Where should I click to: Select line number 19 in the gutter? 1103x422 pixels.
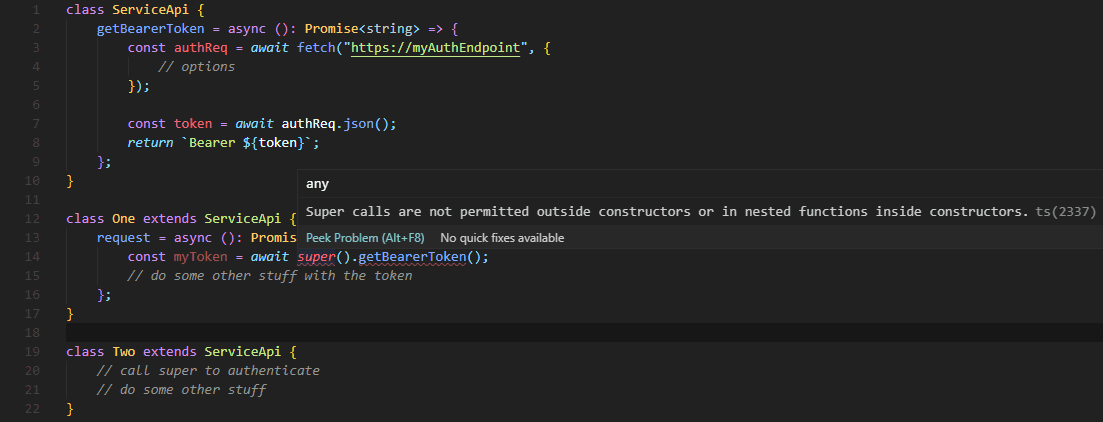tap(32, 351)
